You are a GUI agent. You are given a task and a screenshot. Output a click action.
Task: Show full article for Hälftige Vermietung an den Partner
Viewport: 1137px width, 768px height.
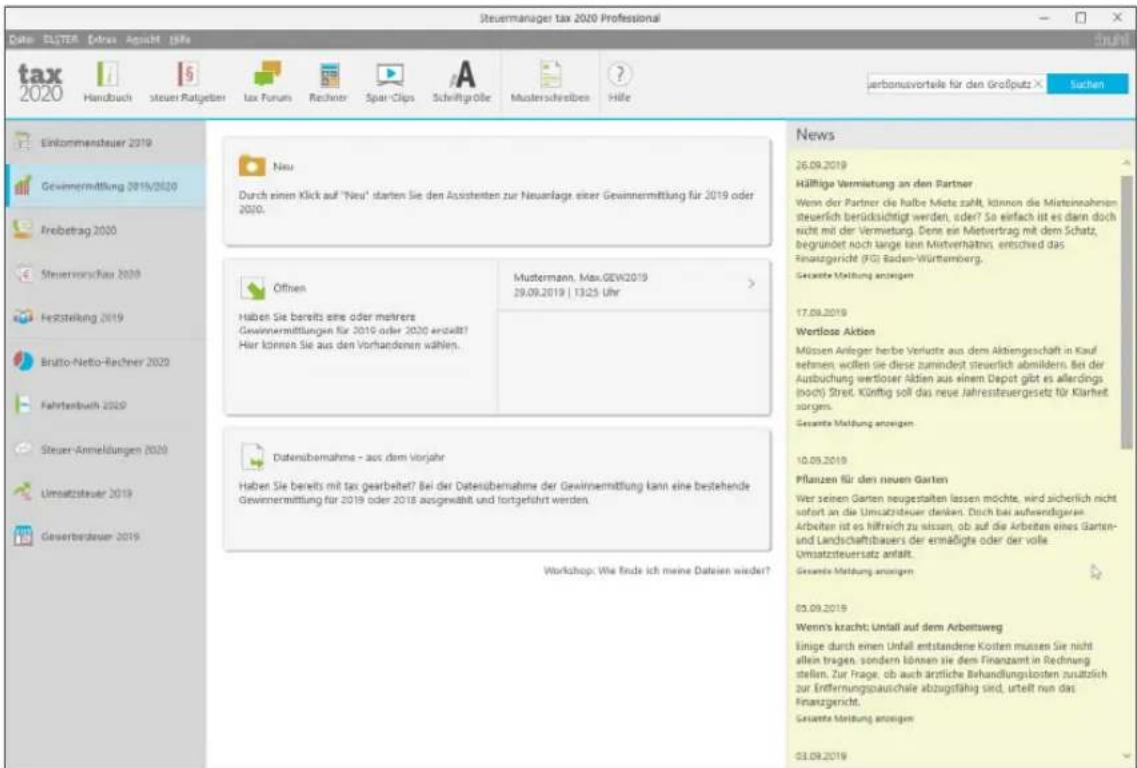coord(854,276)
